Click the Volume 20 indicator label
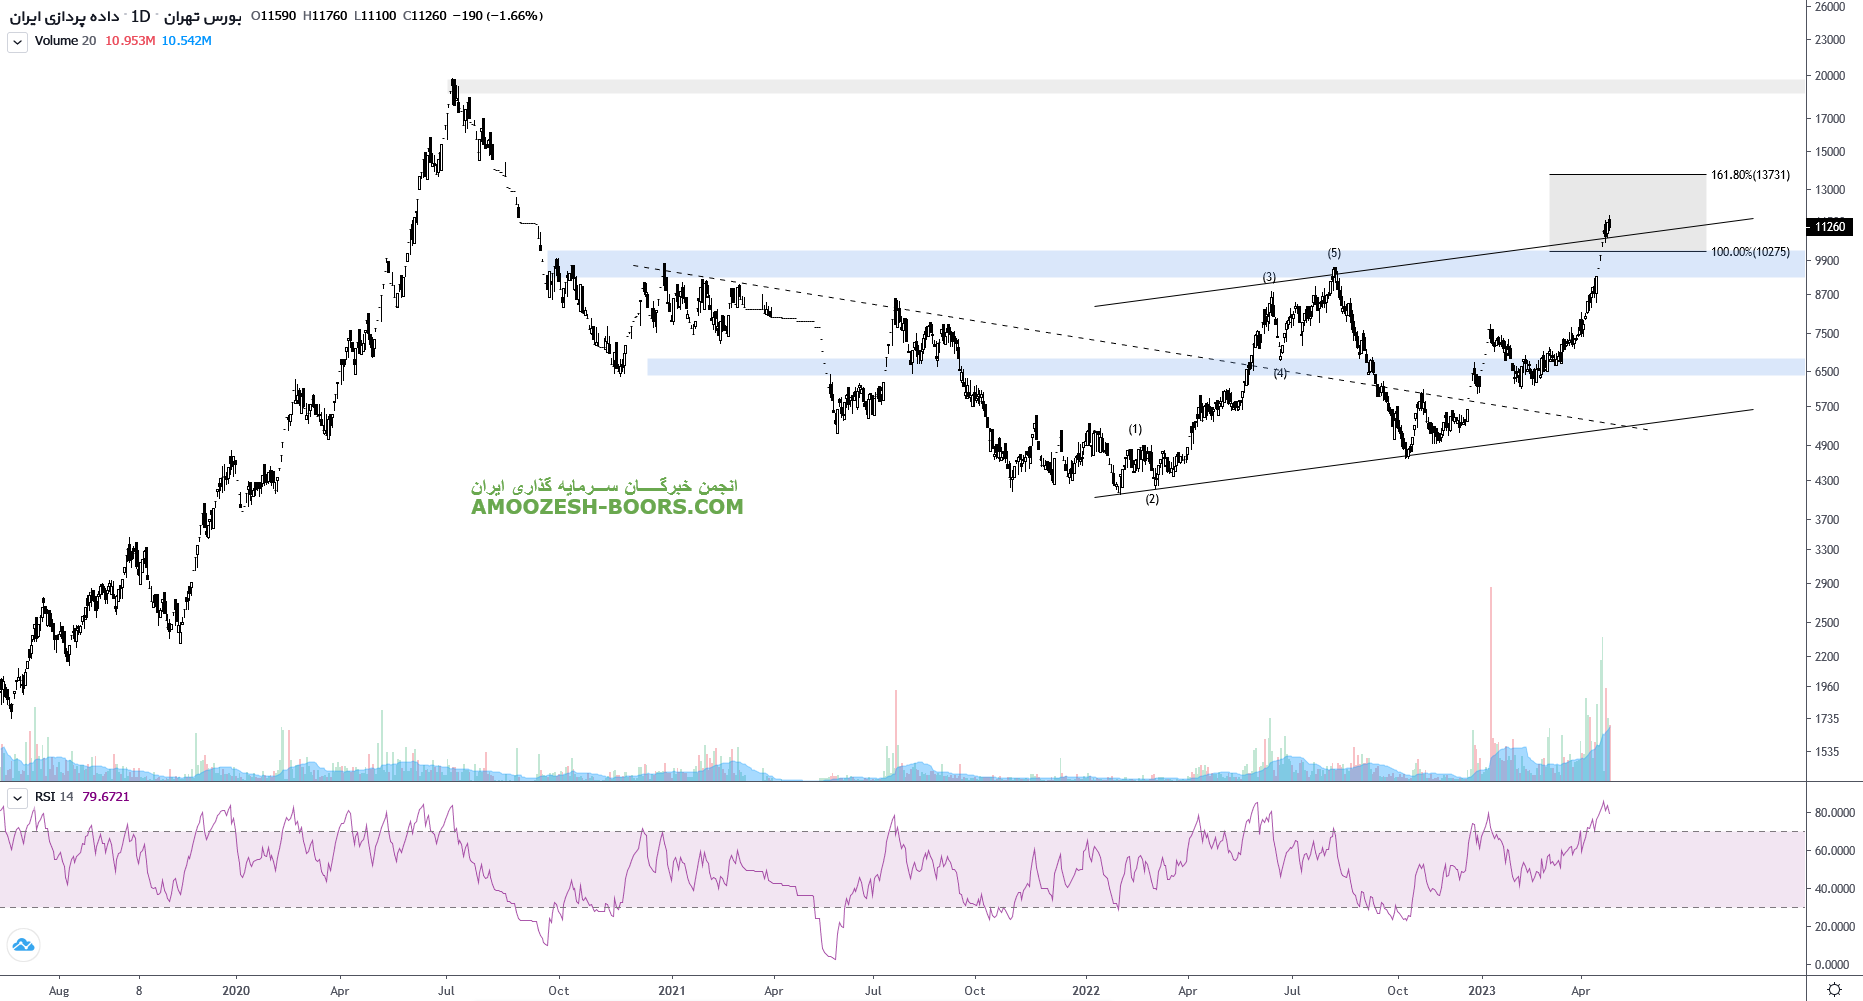 (65, 41)
